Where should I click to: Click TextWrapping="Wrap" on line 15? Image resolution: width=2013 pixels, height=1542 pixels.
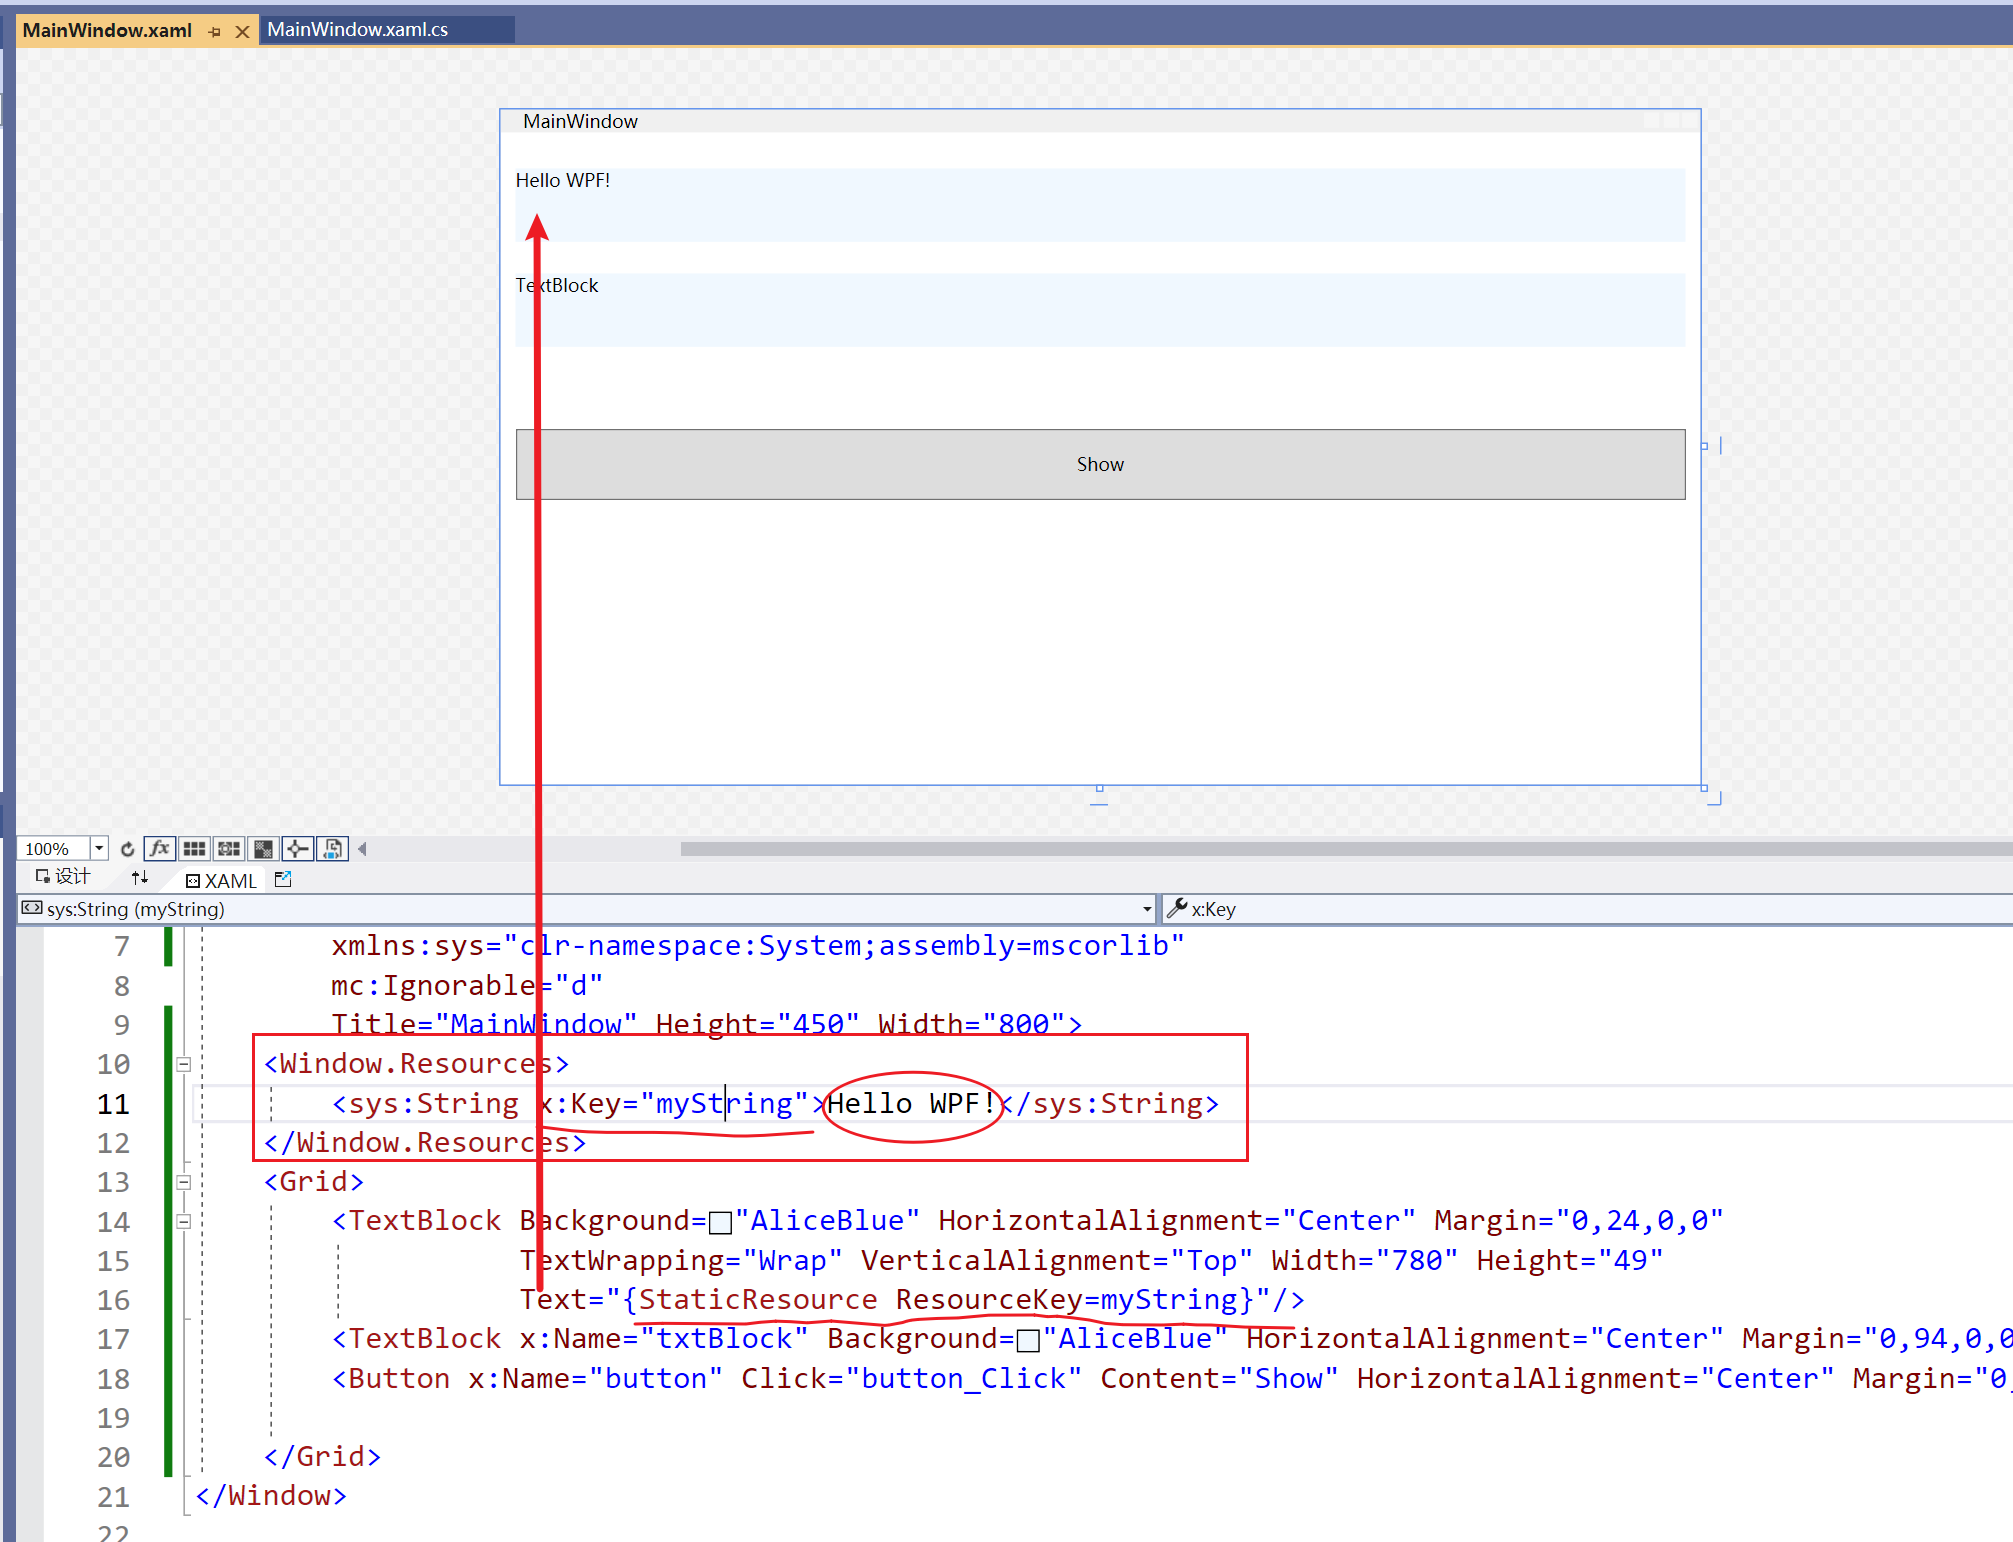[681, 1261]
